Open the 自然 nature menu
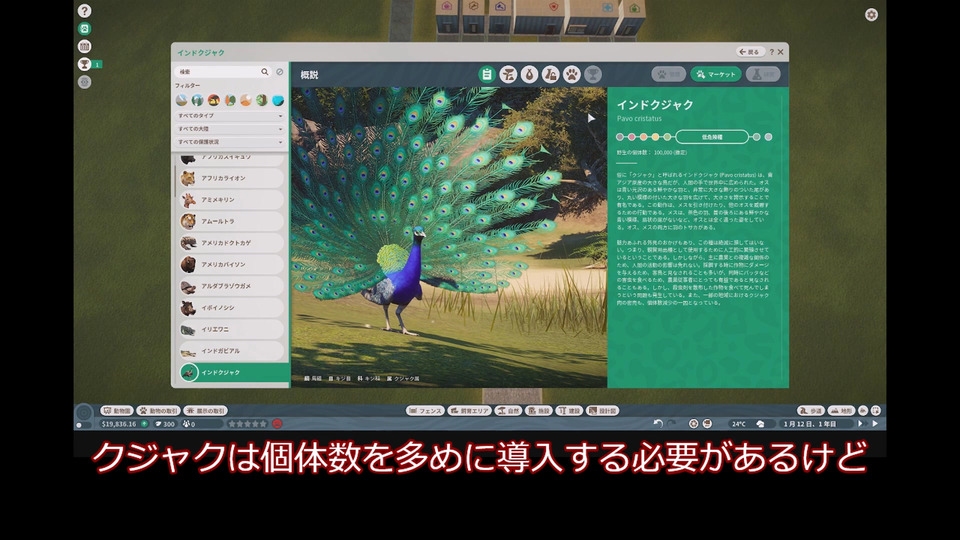 click(x=509, y=411)
